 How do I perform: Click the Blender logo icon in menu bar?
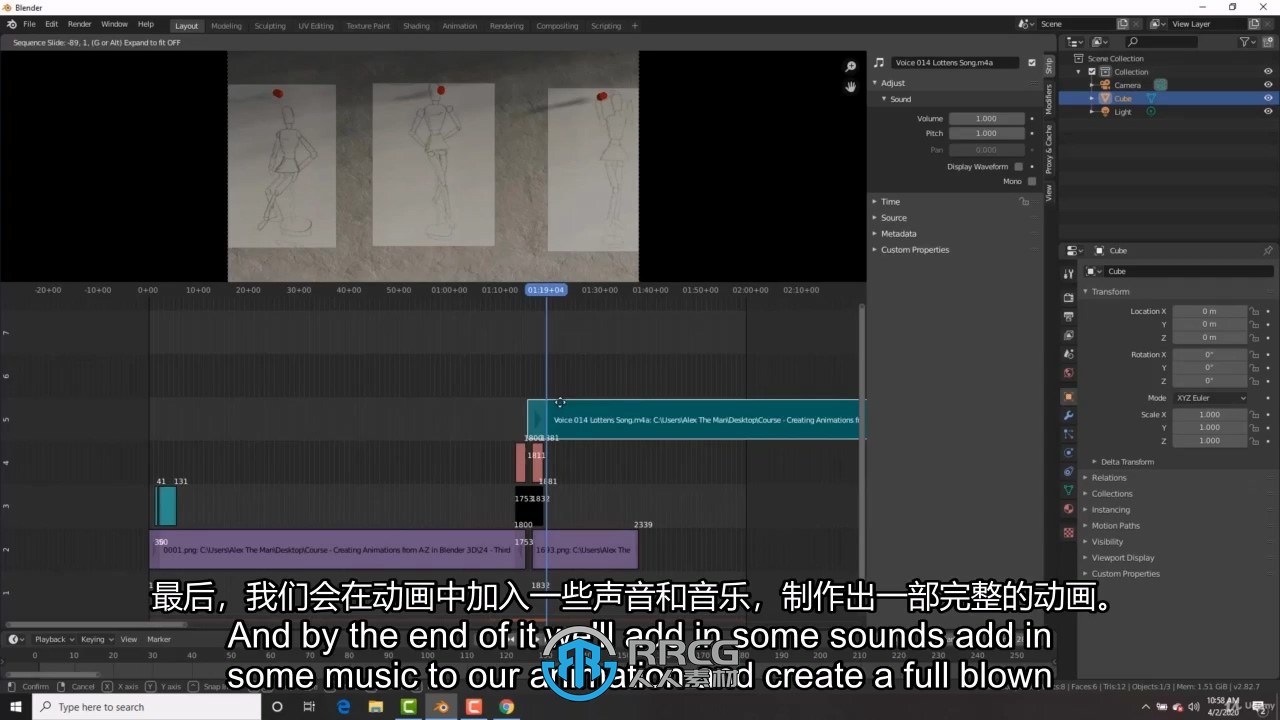point(11,24)
